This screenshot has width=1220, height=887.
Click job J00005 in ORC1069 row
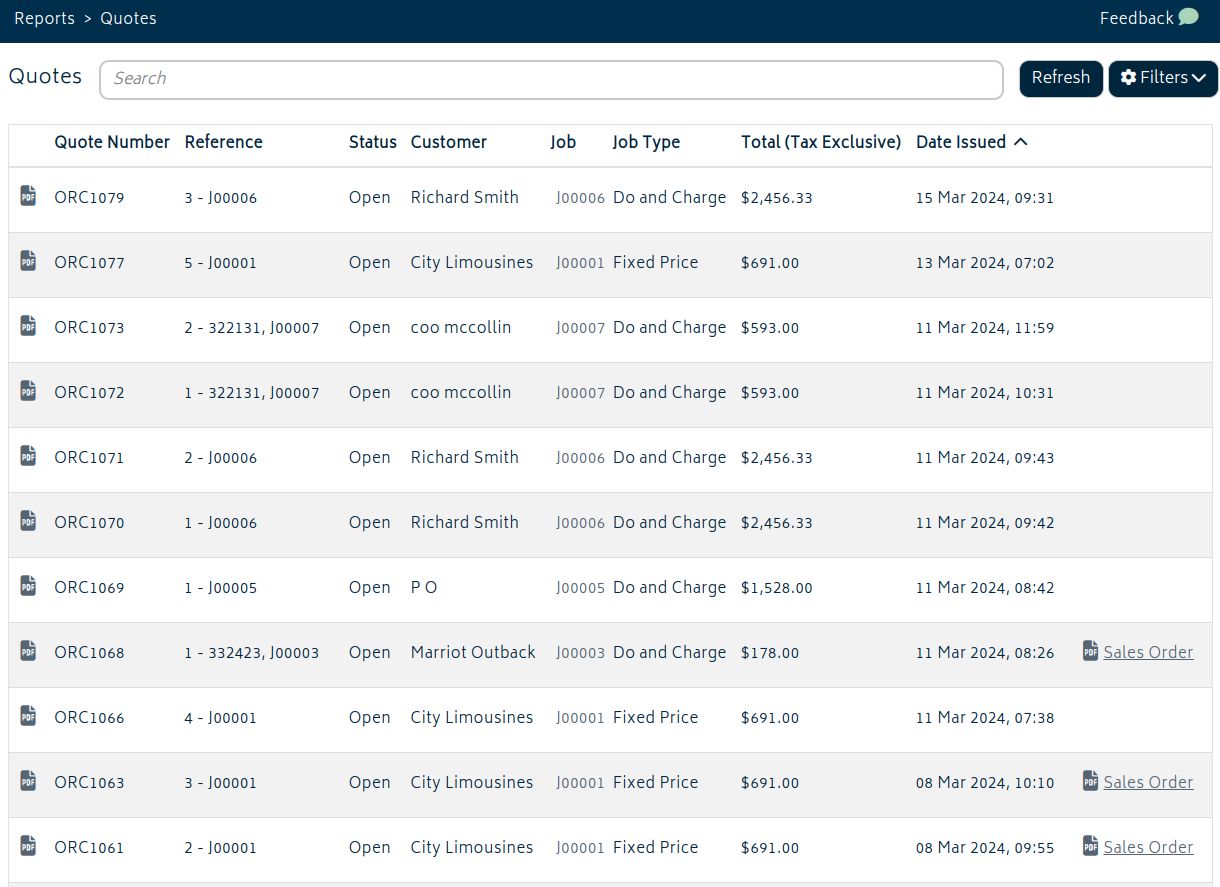tap(580, 588)
